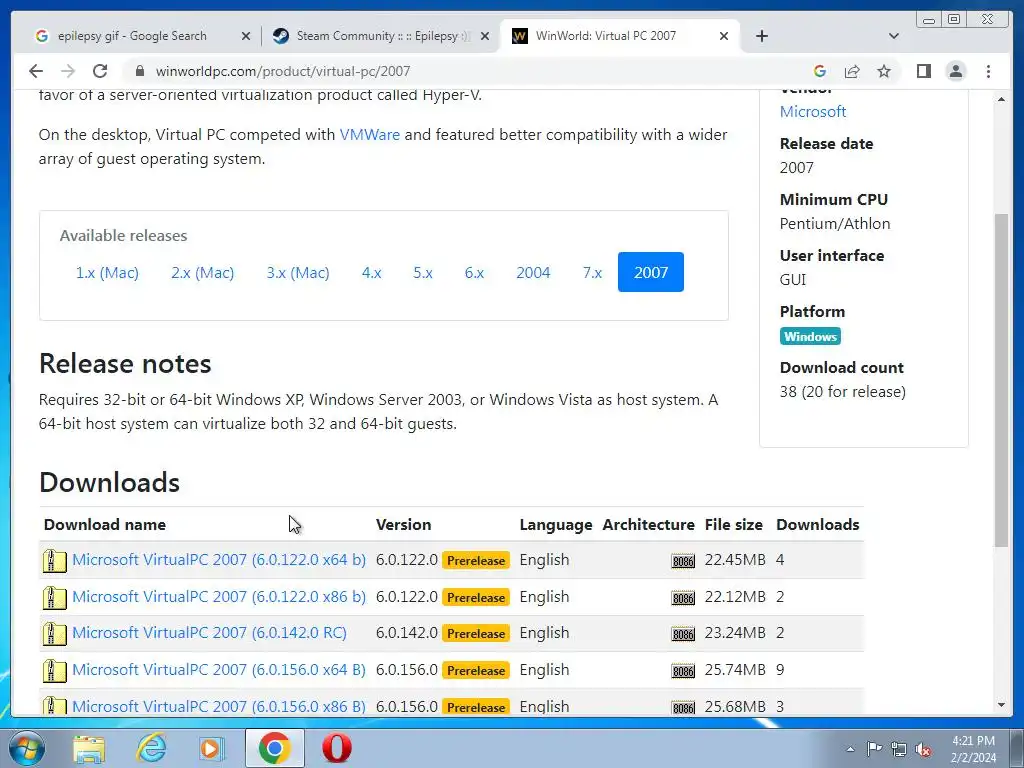
Task: Open the taskbar clock showing 4:21 PM
Action: [973, 749]
